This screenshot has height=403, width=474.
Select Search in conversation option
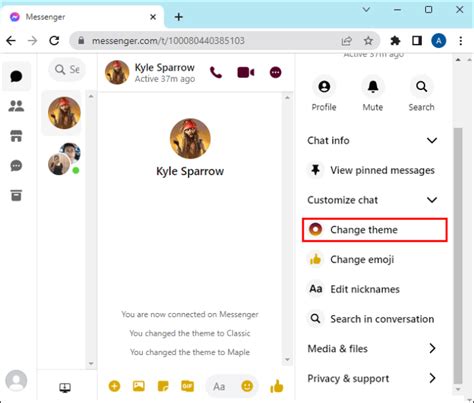(x=374, y=319)
